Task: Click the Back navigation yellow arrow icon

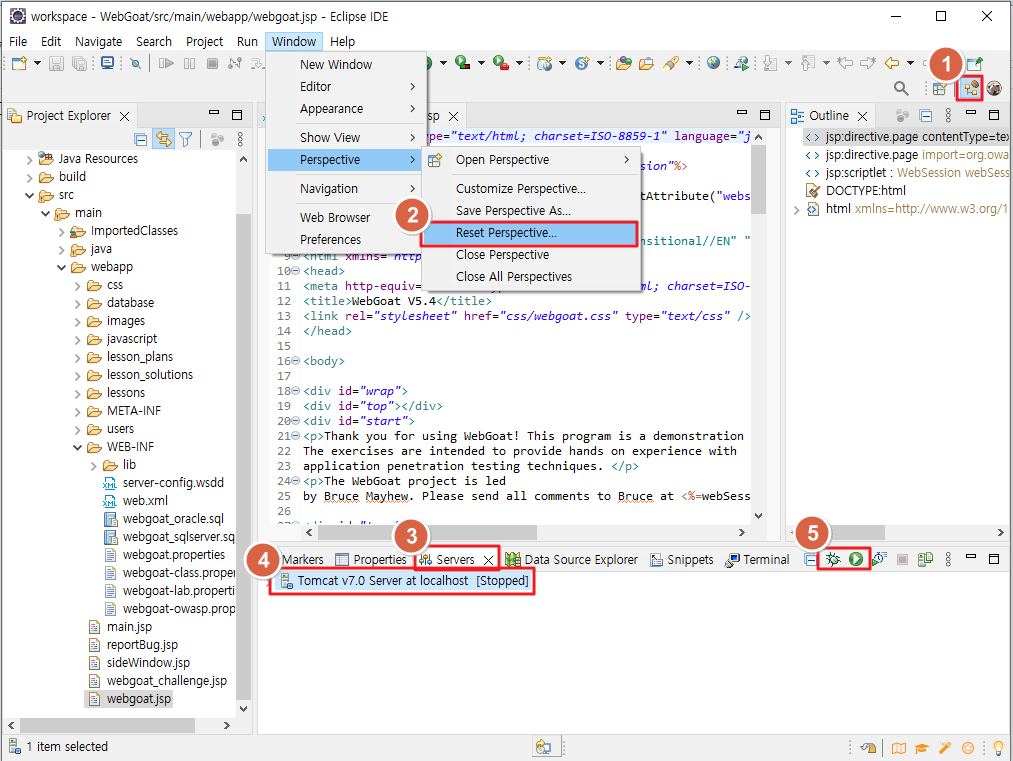Action: (x=892, y=63)
